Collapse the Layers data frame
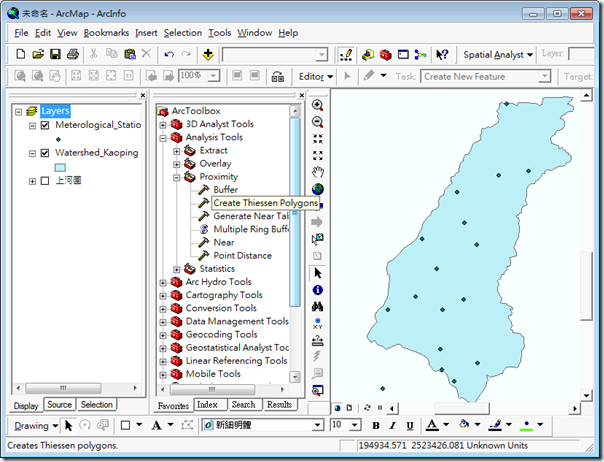Screen dimensions: 604x462 point(18,112)
